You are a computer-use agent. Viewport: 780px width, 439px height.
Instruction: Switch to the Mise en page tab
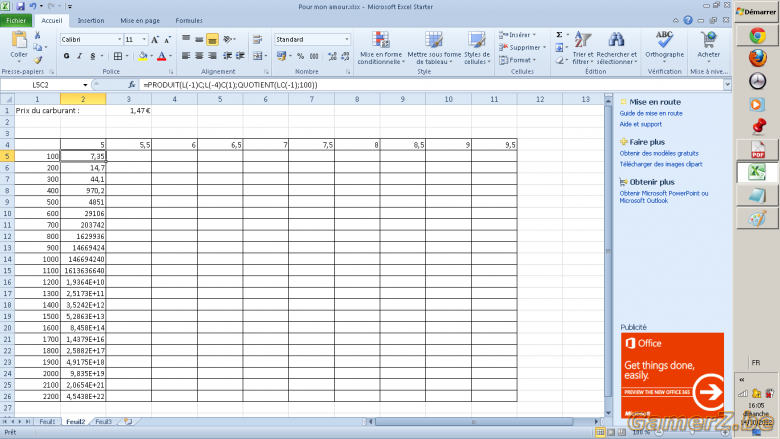tap(140, 20)
